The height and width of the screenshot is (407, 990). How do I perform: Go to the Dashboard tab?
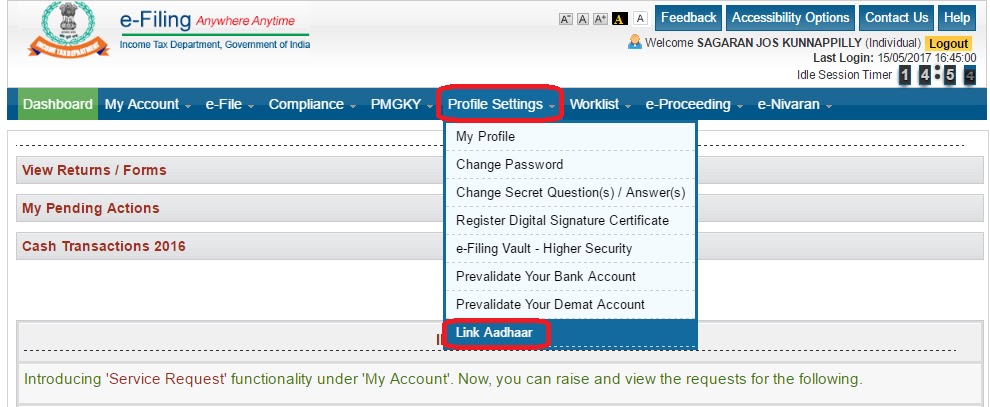coord(58,104)
